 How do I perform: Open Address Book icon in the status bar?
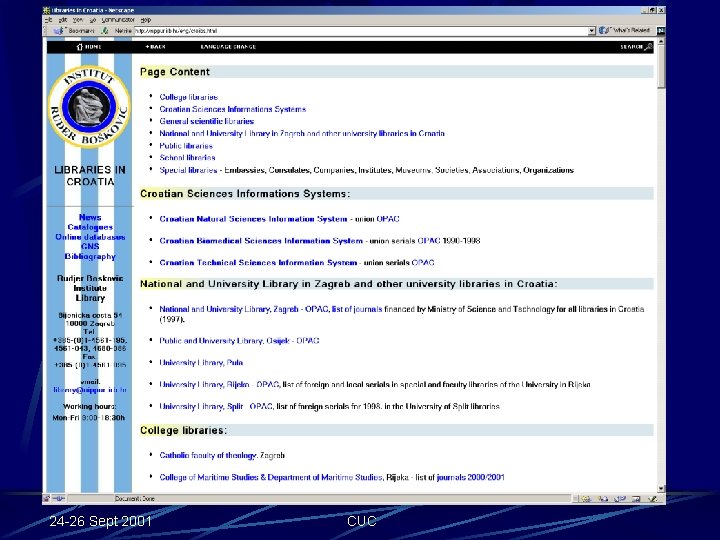(636, 499)
